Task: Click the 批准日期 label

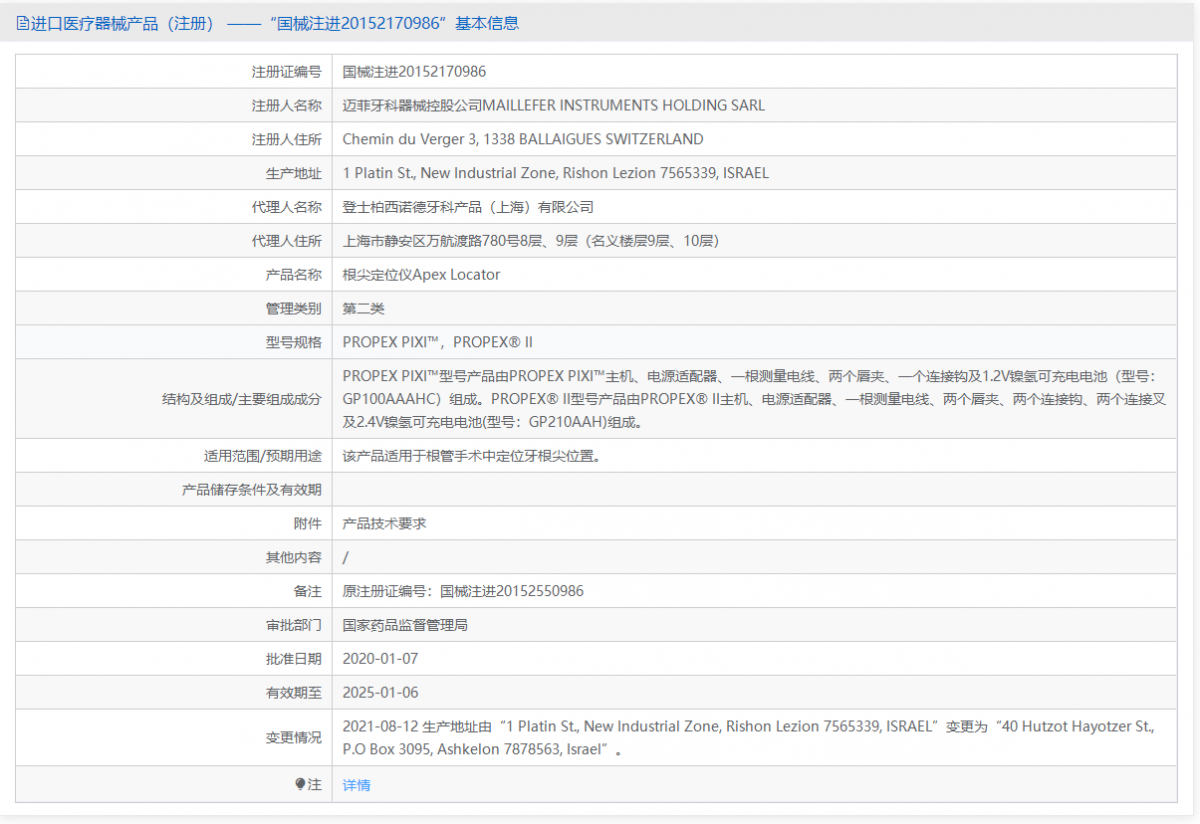Action: coord(294,659)
